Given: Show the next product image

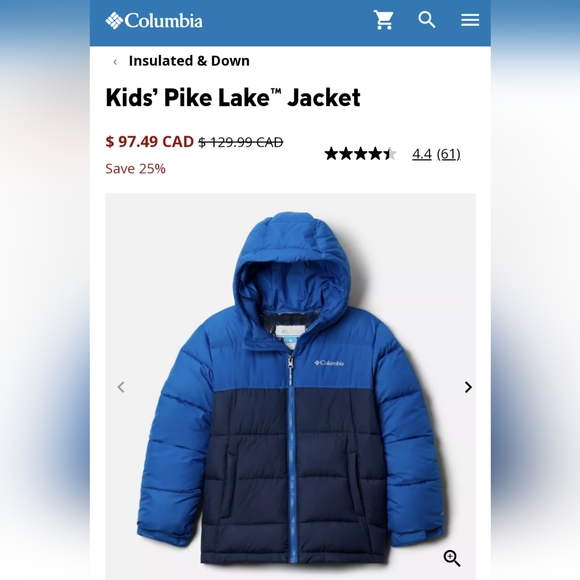Looking at the screenshot, I should coord(468,387).
